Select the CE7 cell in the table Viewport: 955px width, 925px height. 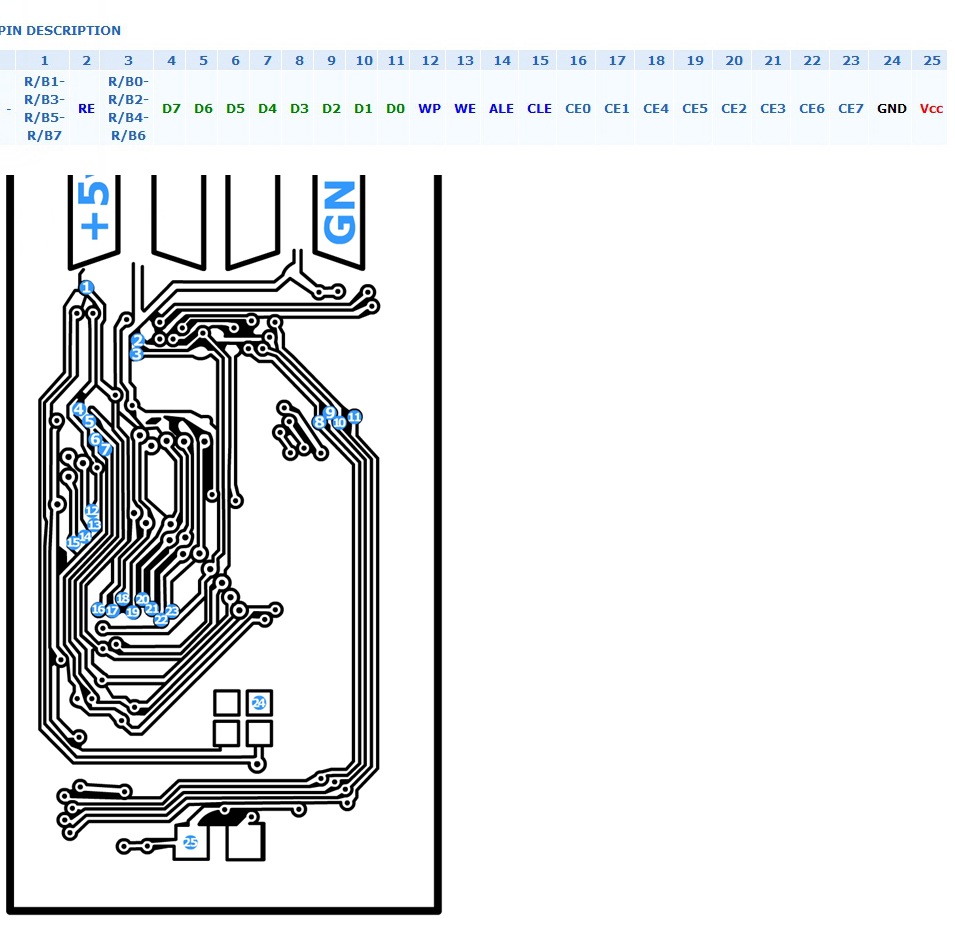tap(850, 108)
